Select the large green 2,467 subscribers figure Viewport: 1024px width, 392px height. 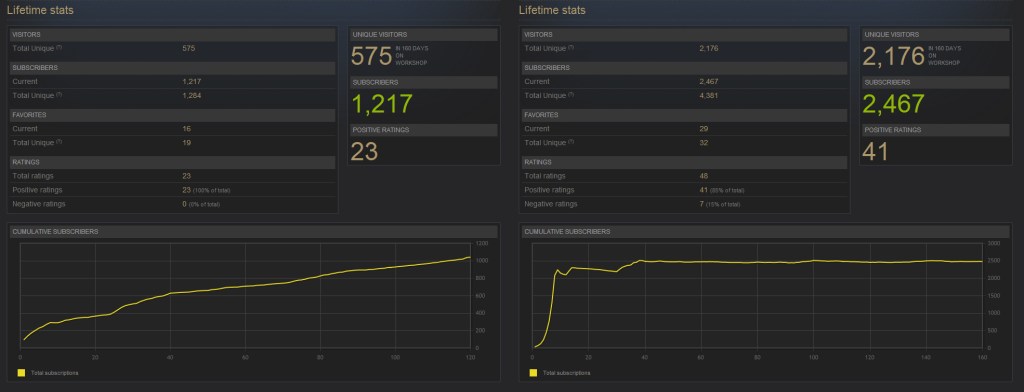pyautogui.click(x=894, y=105)
